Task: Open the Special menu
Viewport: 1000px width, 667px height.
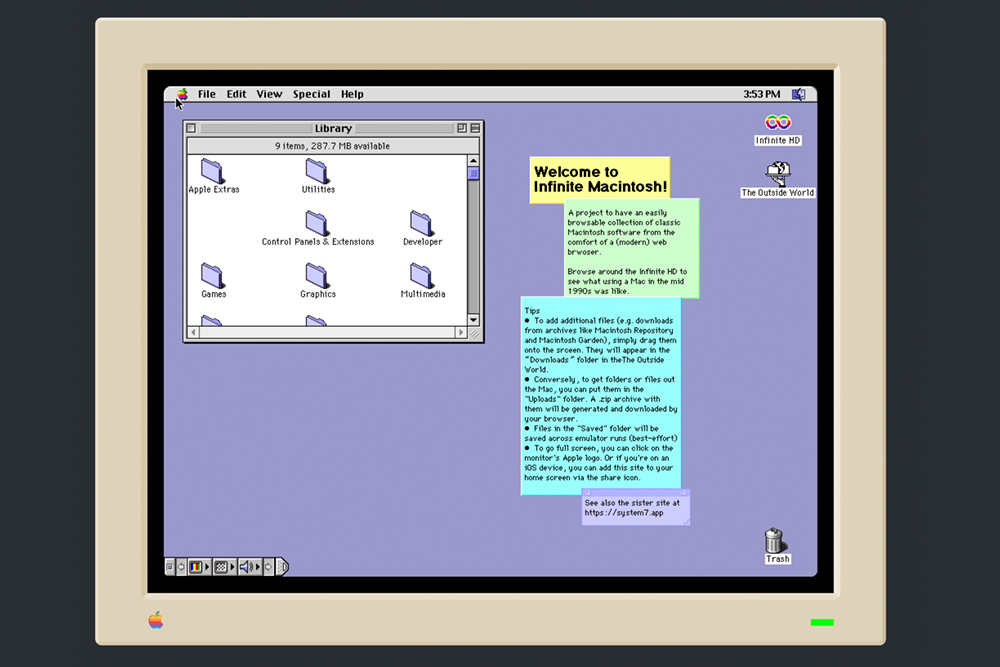Action: click(x=311, y=94)
